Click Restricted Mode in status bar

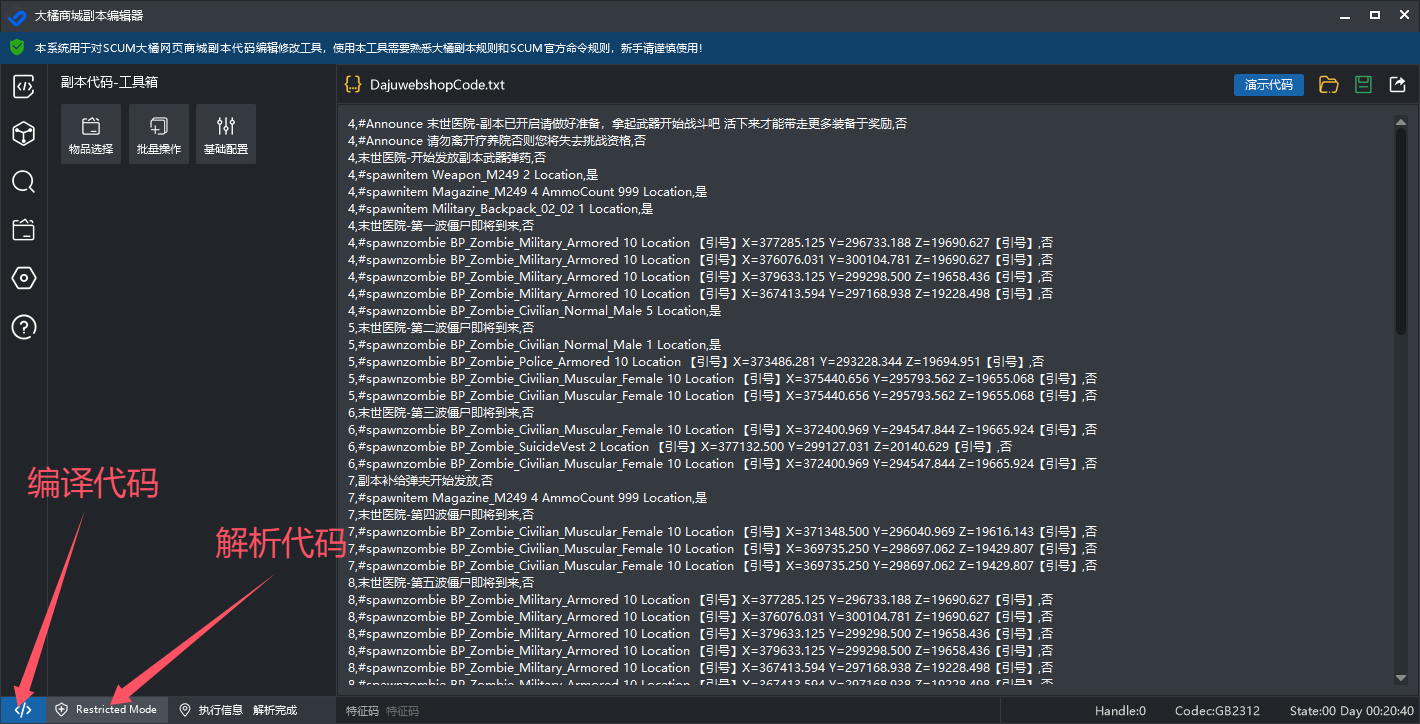[106, 710]
